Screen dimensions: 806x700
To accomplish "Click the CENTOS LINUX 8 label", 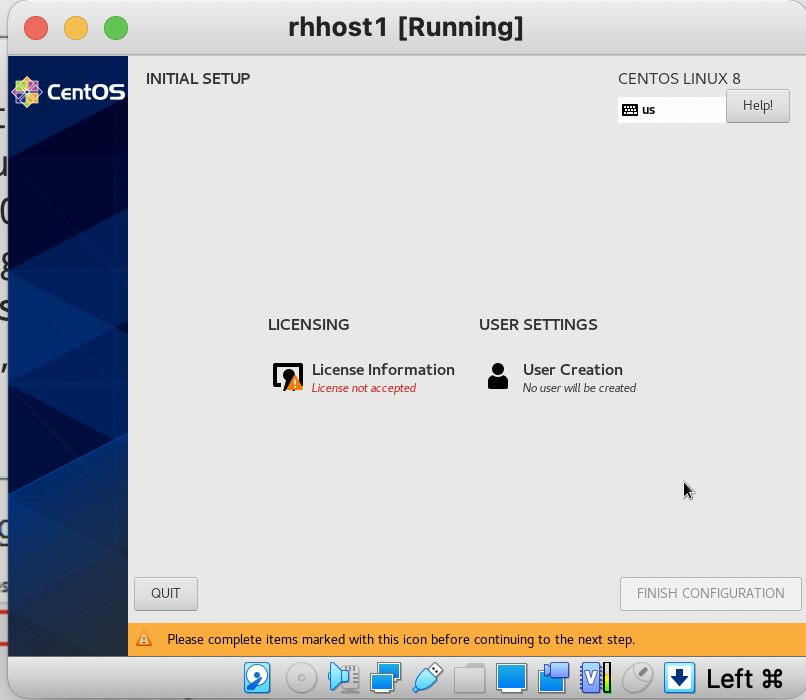I will (679, 79).
